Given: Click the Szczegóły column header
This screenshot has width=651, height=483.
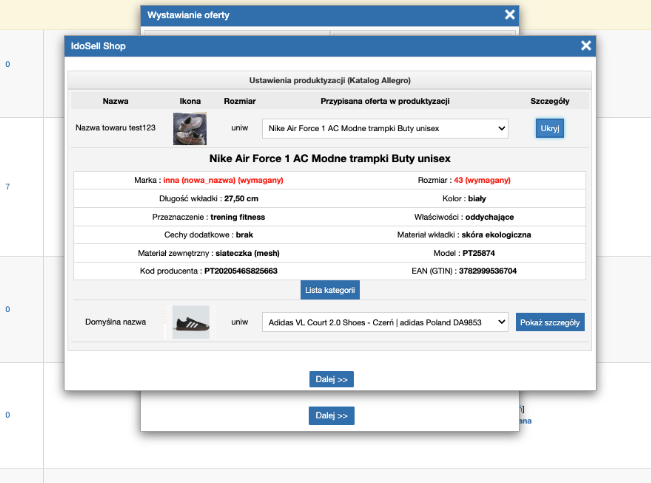Looking at the screenshot, I should 550,101.
